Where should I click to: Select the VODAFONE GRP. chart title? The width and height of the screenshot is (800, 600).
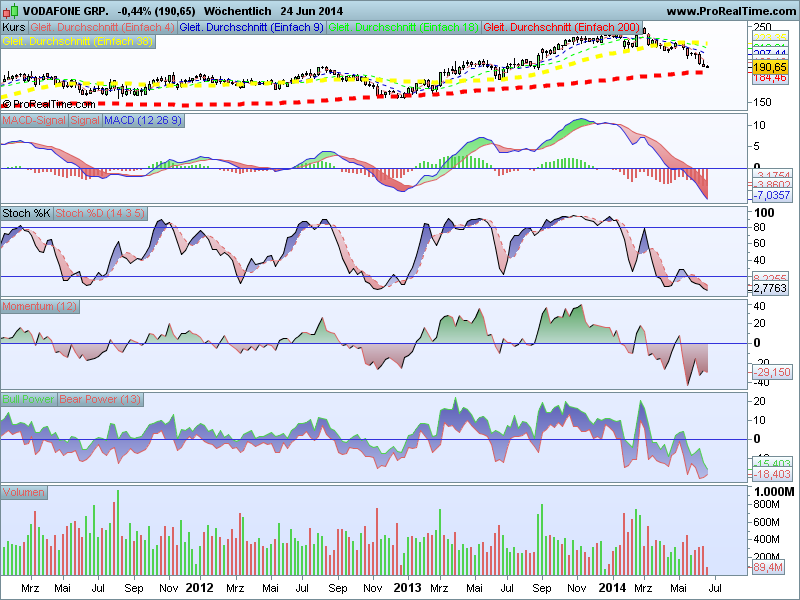65,11
